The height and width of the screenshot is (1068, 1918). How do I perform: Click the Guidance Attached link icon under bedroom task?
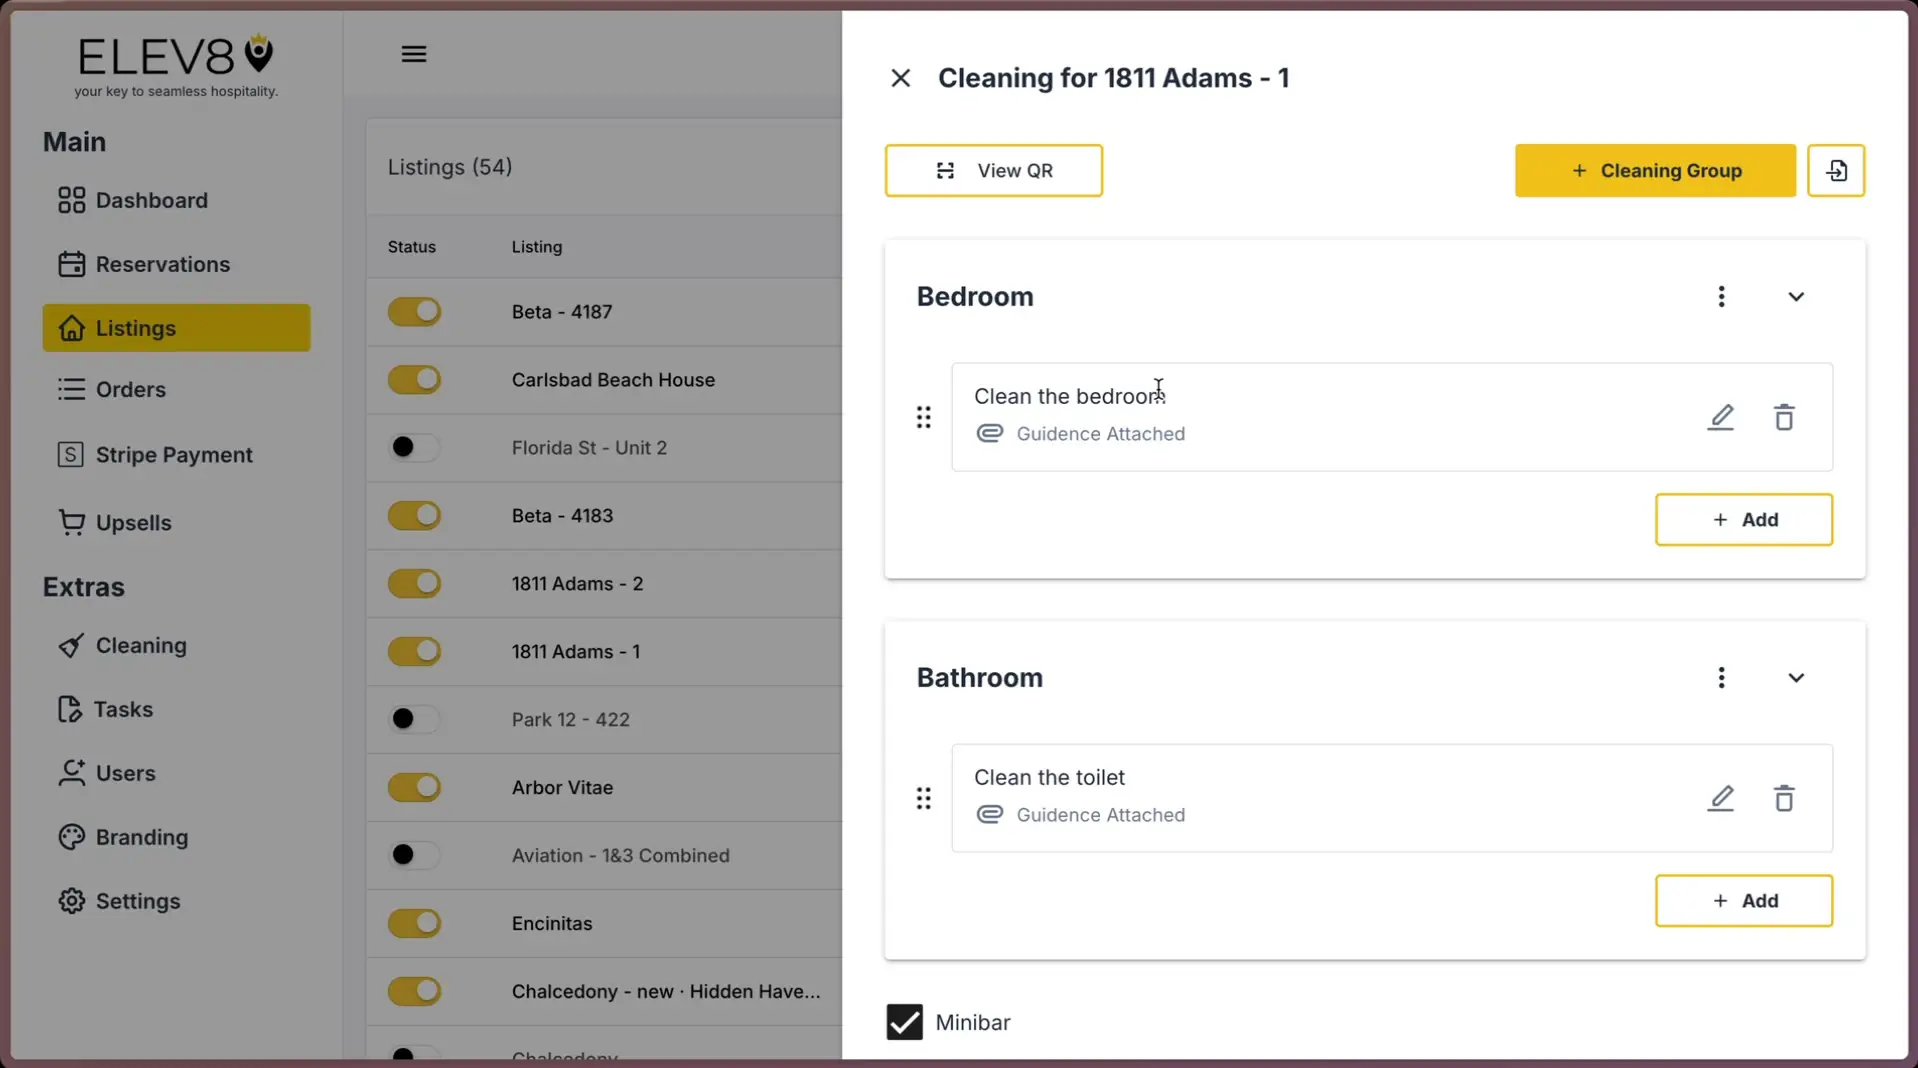pos(989,433)
